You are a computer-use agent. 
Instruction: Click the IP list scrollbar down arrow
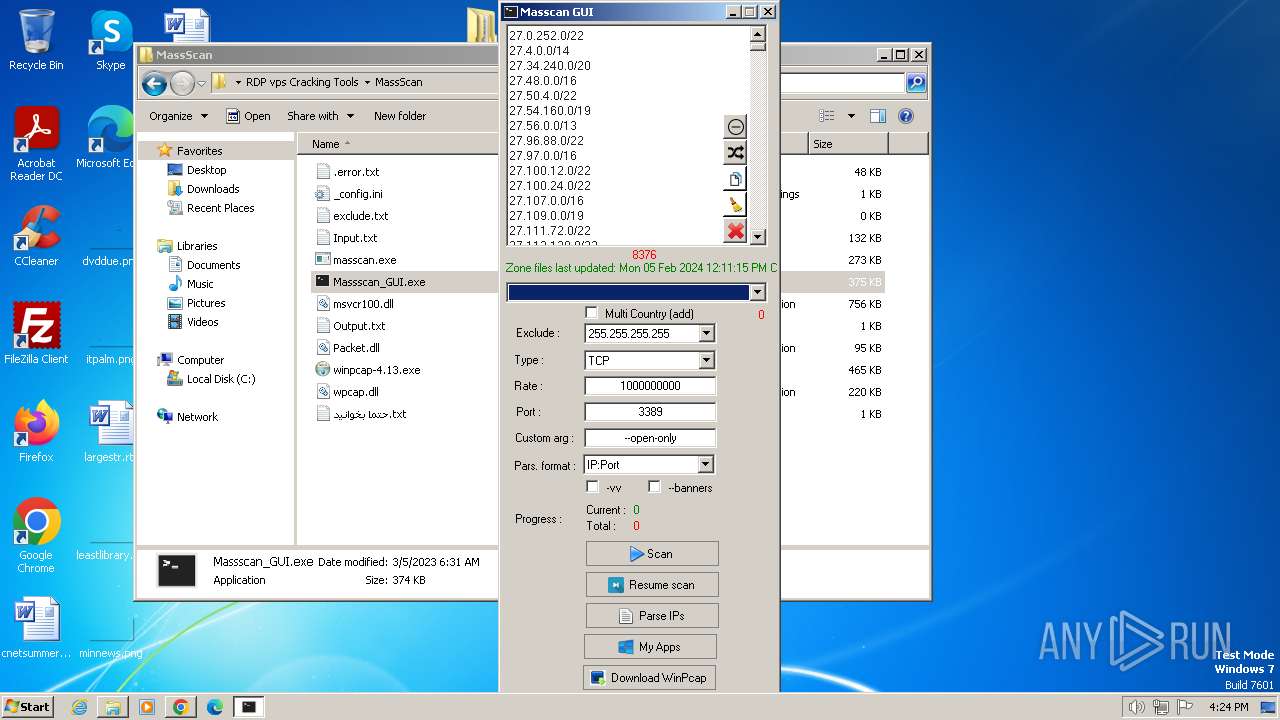(758, 237)
